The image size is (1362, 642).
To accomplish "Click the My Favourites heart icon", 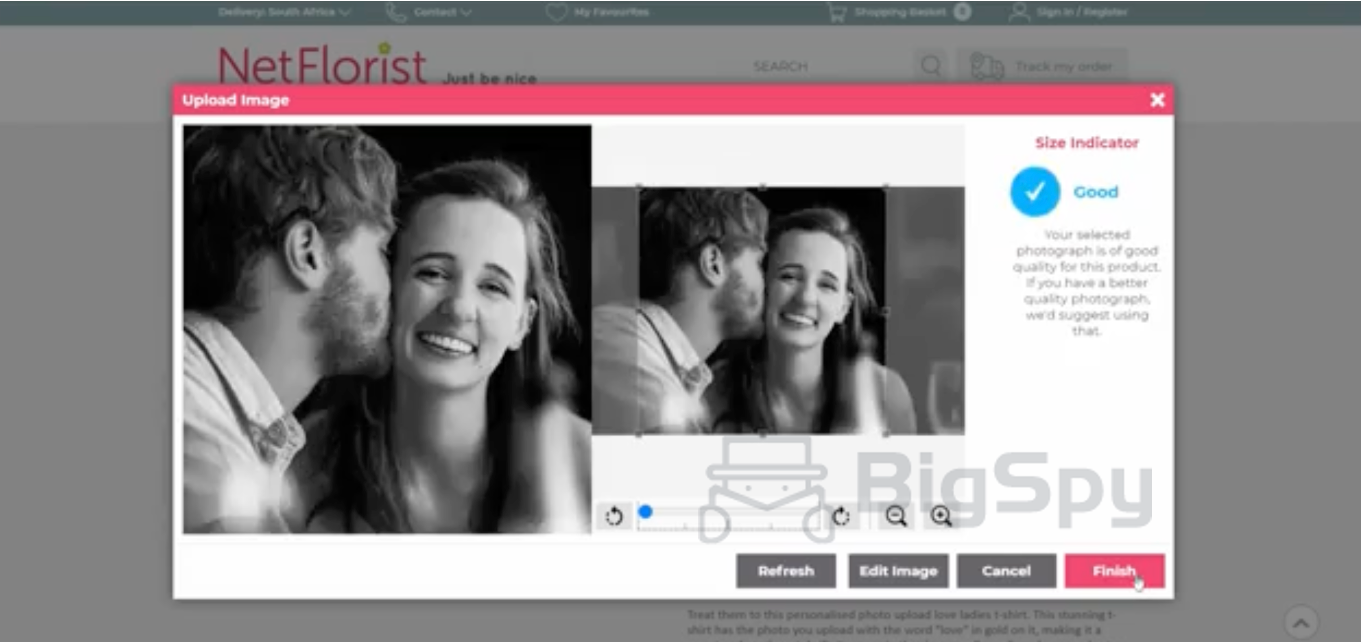I will click(x=556, y=12).
